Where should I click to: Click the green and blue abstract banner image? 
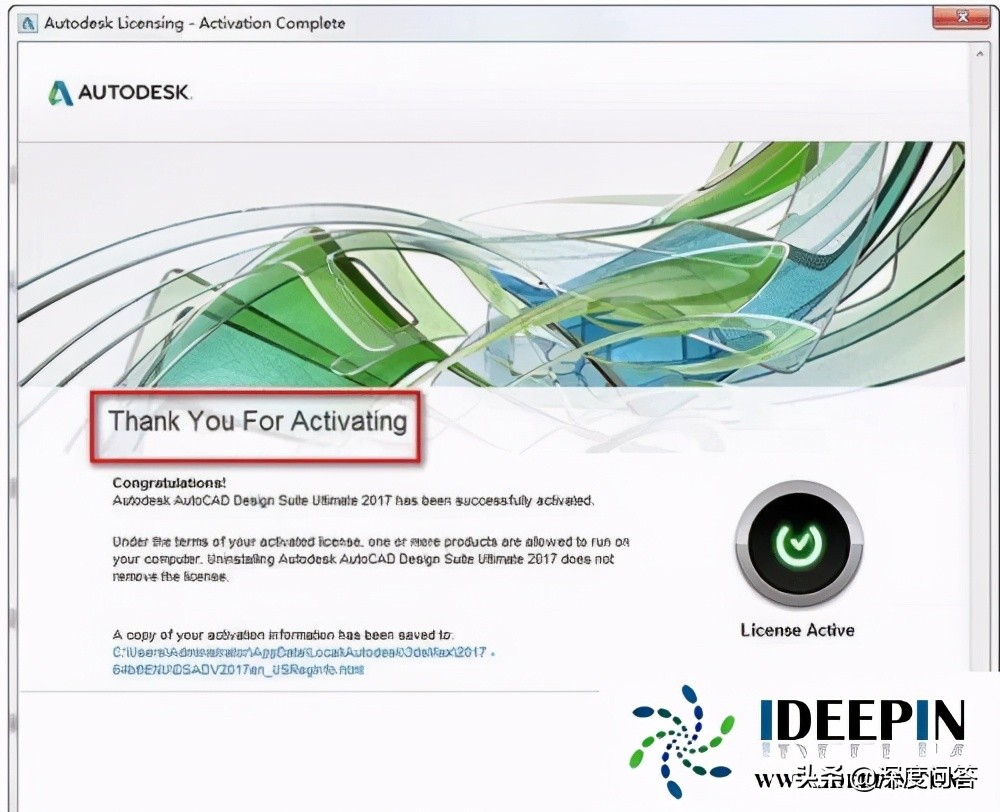(x=491, y=264)
